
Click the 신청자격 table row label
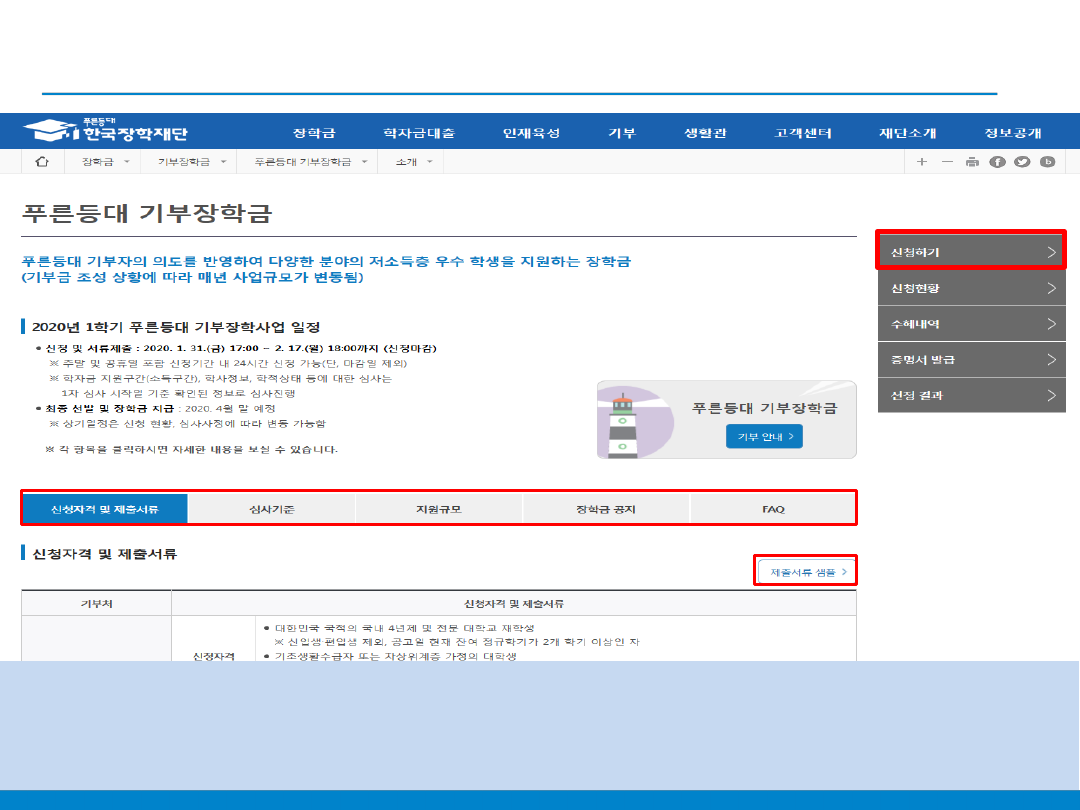coord(214,656)
